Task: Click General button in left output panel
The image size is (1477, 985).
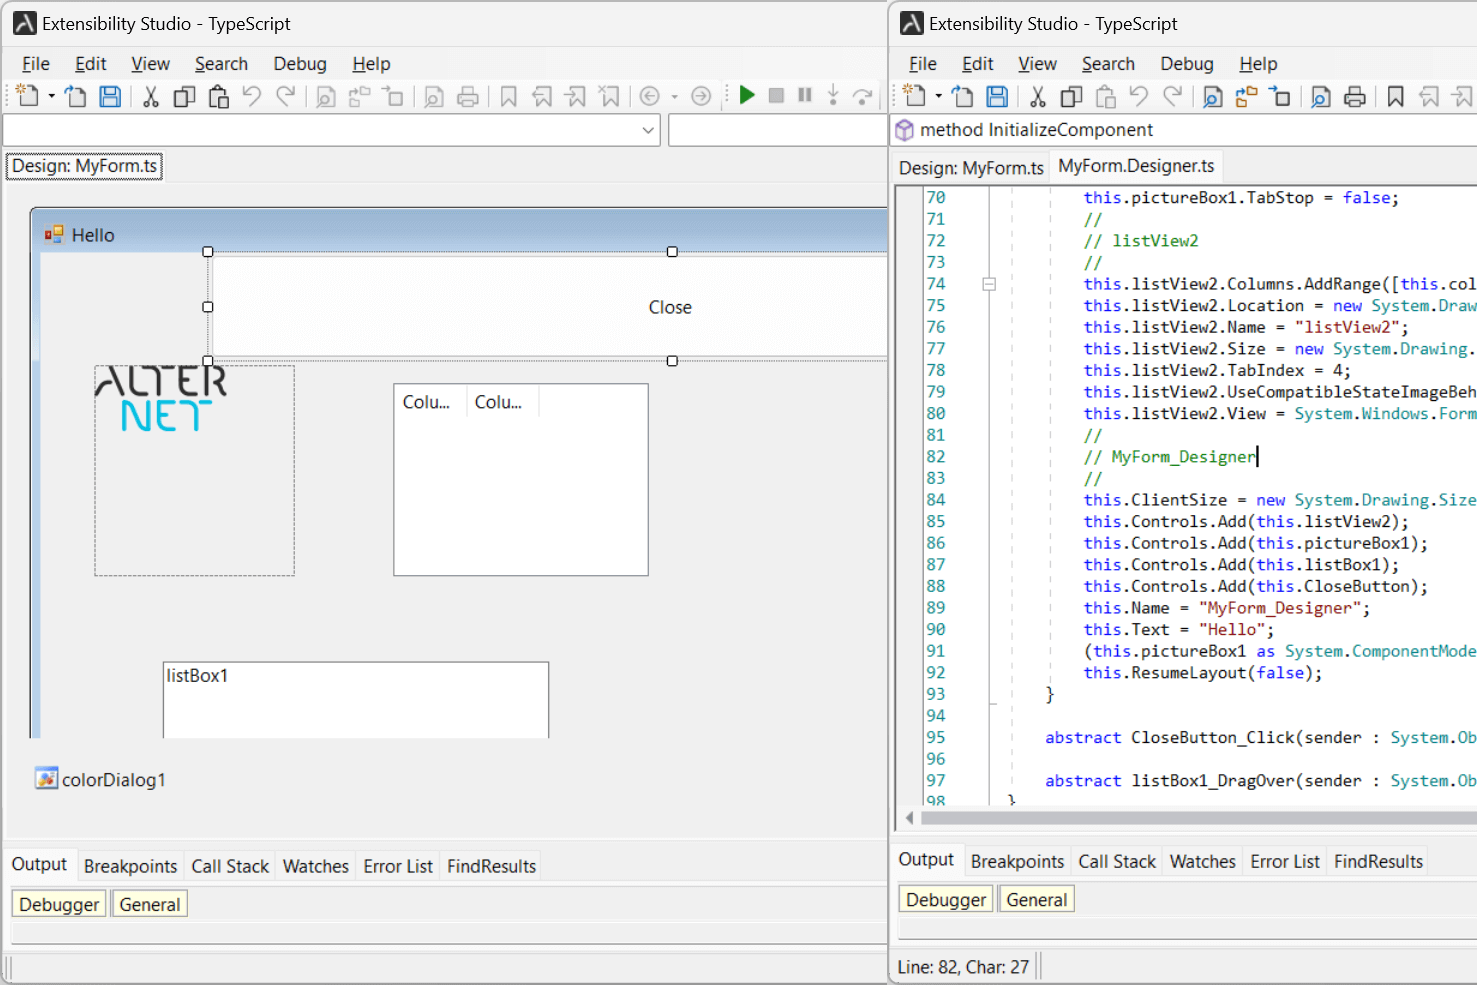Action: coord(150,904)
